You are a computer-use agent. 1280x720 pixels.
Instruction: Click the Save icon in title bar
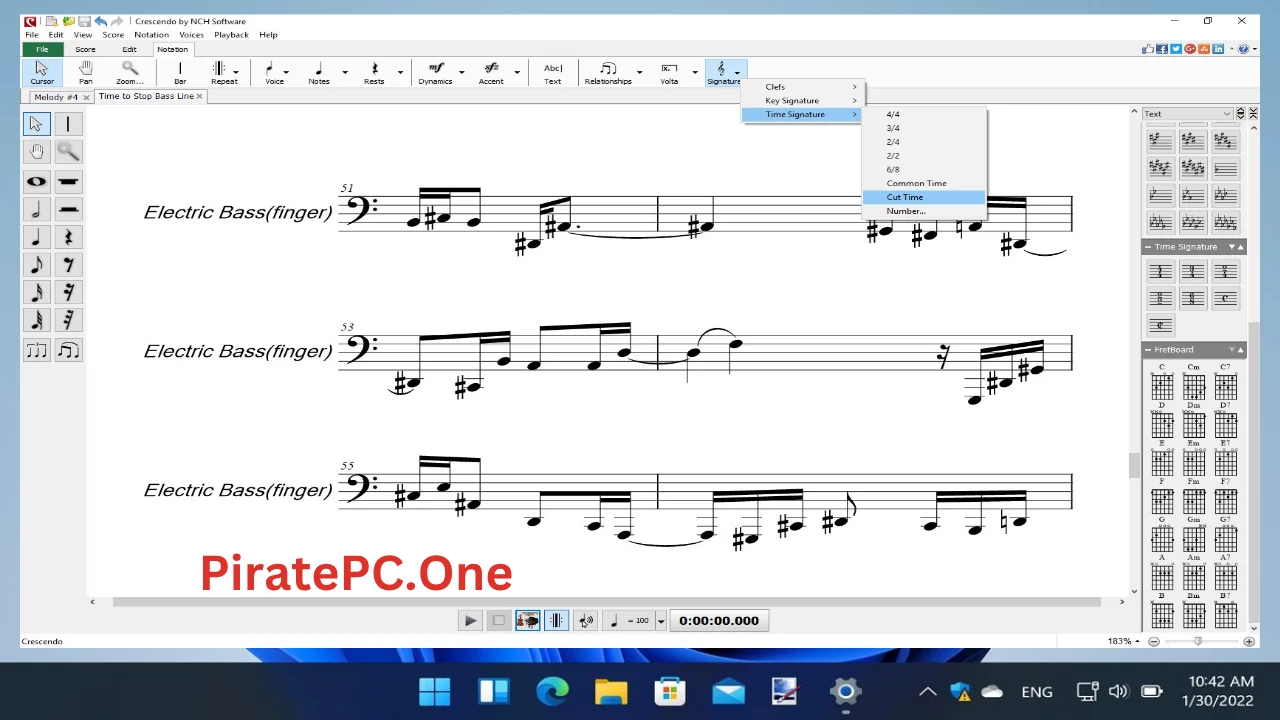point(84,21)
